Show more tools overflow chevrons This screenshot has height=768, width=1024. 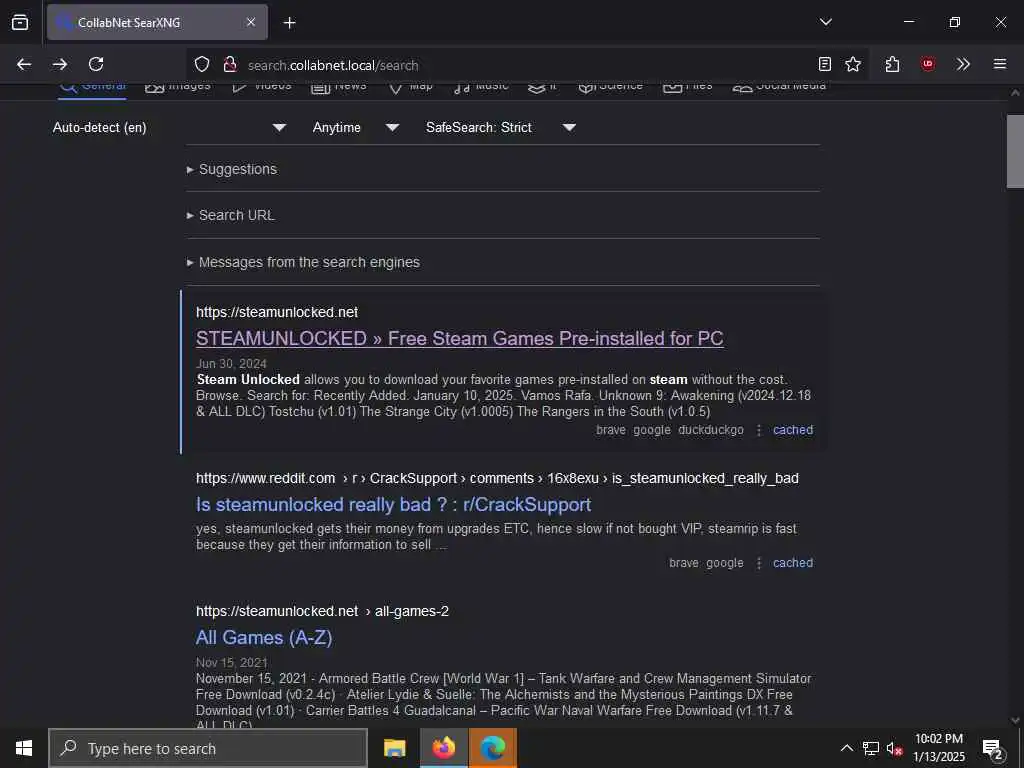[x=963, y=64]
